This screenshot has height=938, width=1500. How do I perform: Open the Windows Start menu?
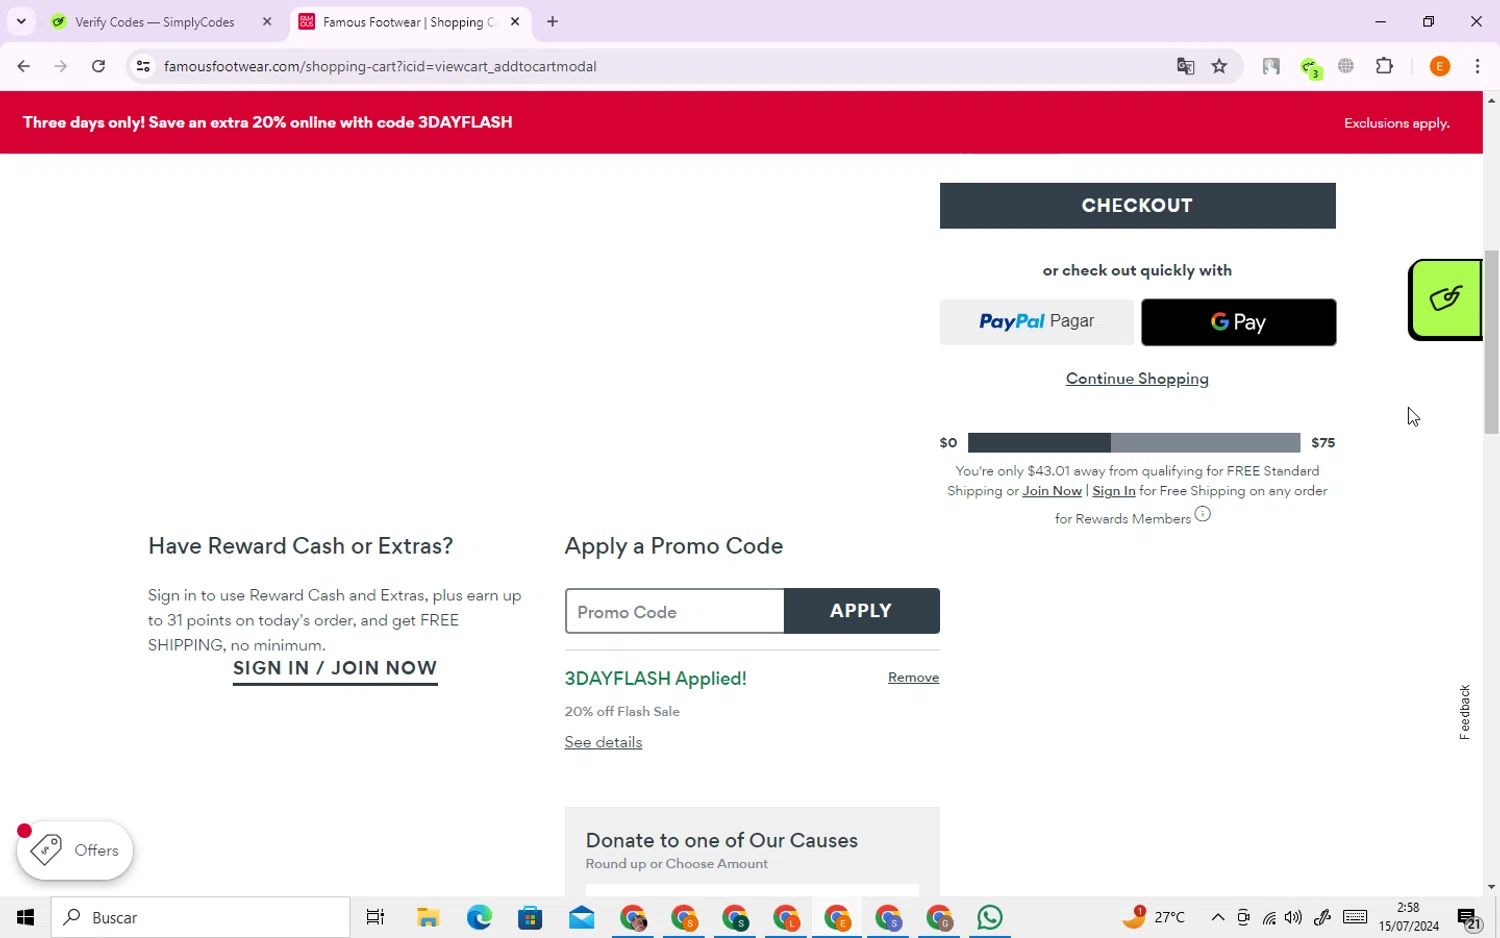click(x=25, y=917)
